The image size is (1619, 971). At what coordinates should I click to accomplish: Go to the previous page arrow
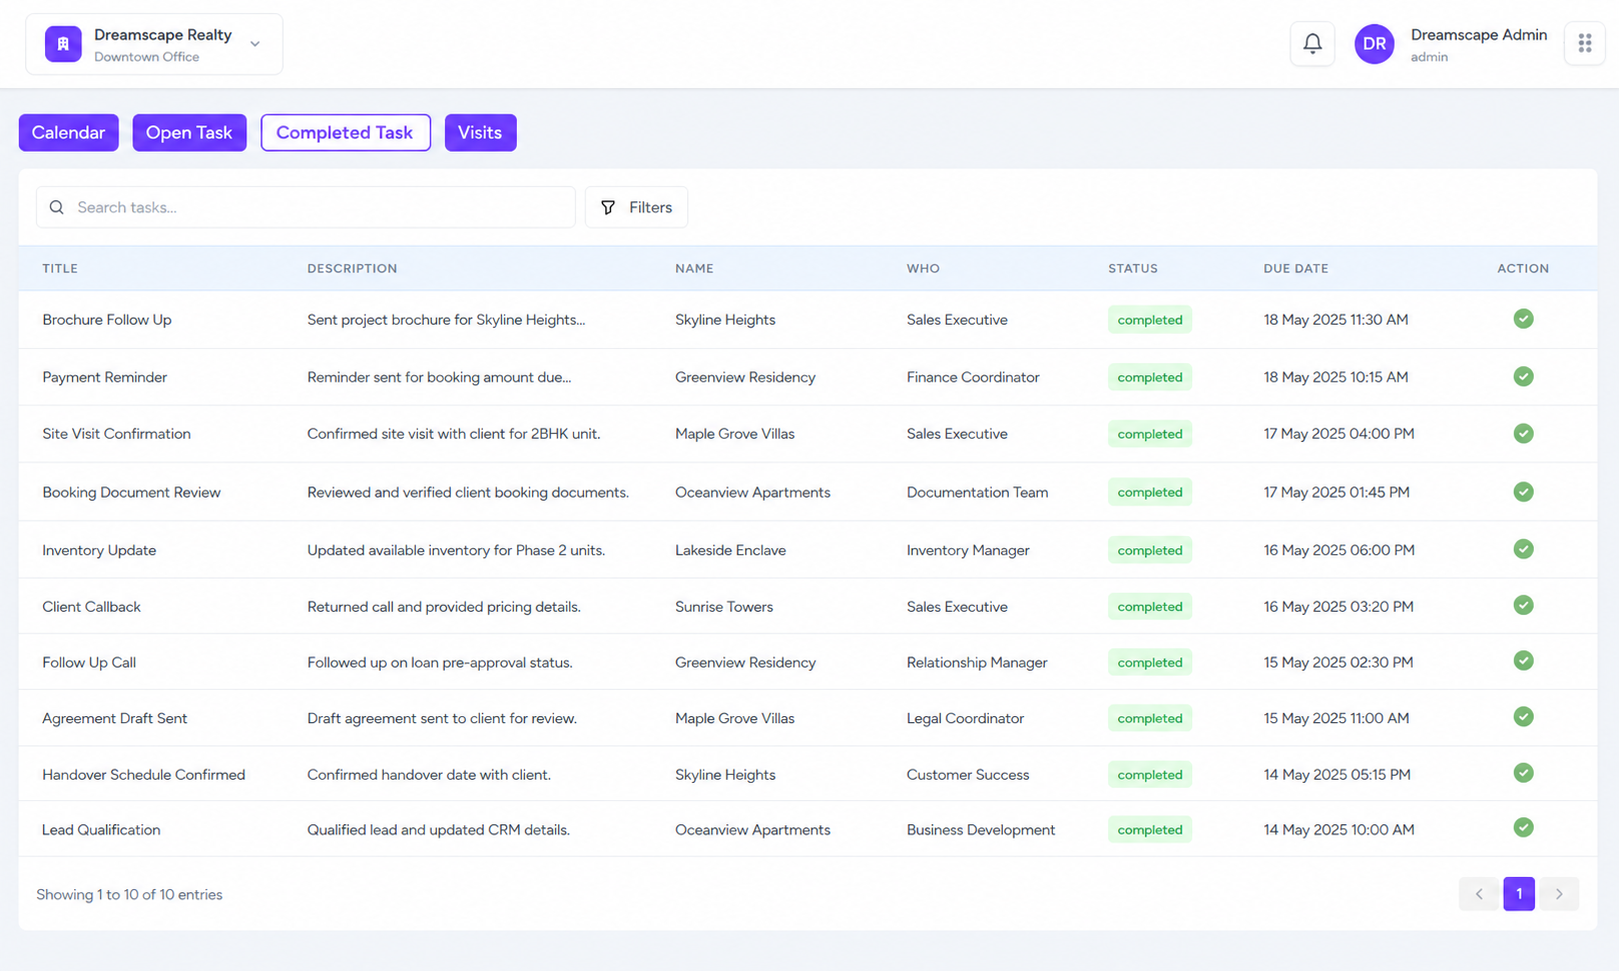pyautogui.click(x=1479, y=894)
